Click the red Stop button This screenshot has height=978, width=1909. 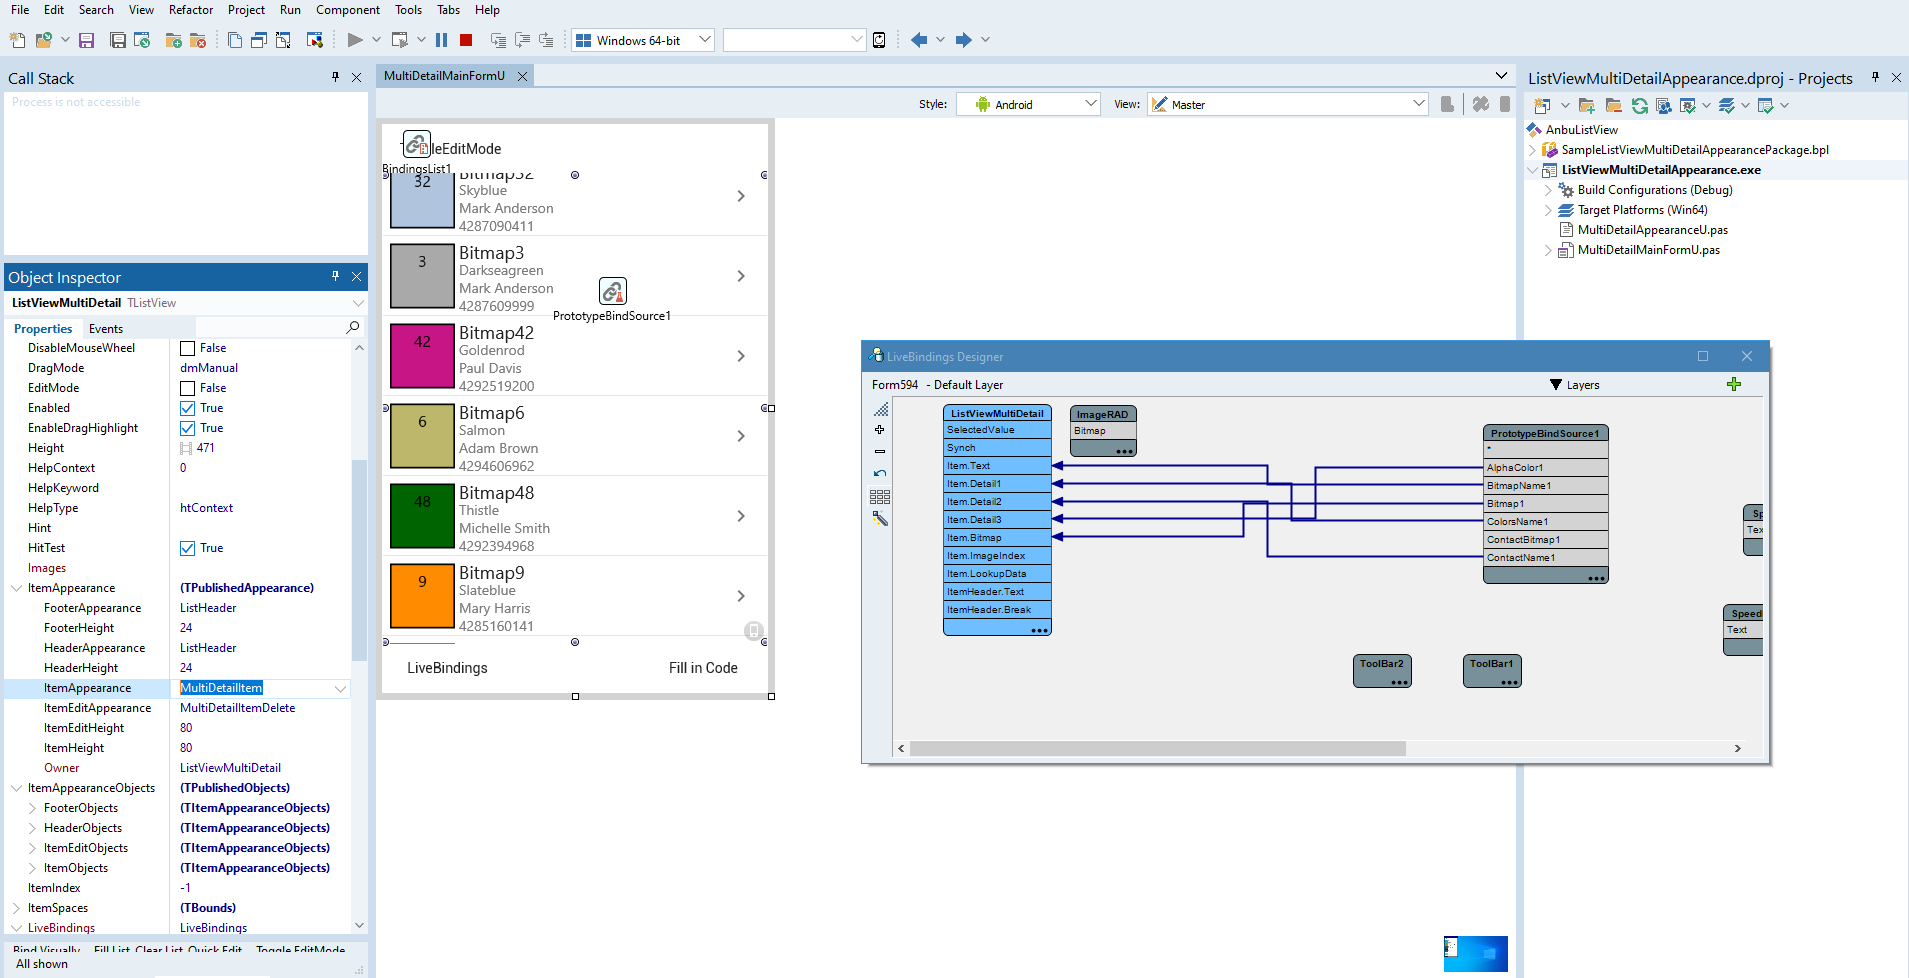[466, 40]
